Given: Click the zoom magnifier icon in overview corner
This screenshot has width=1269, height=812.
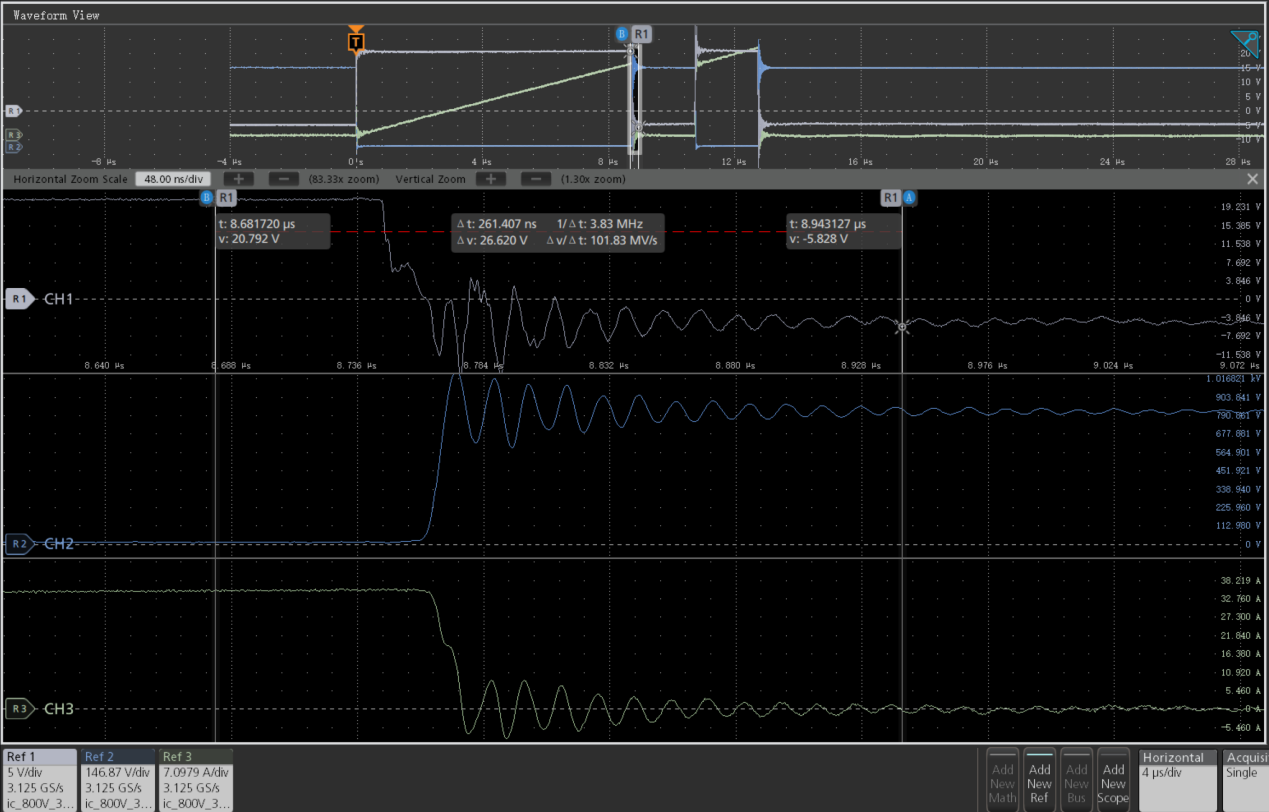Looking at the screenshot, I should [x=1245, y=42].
